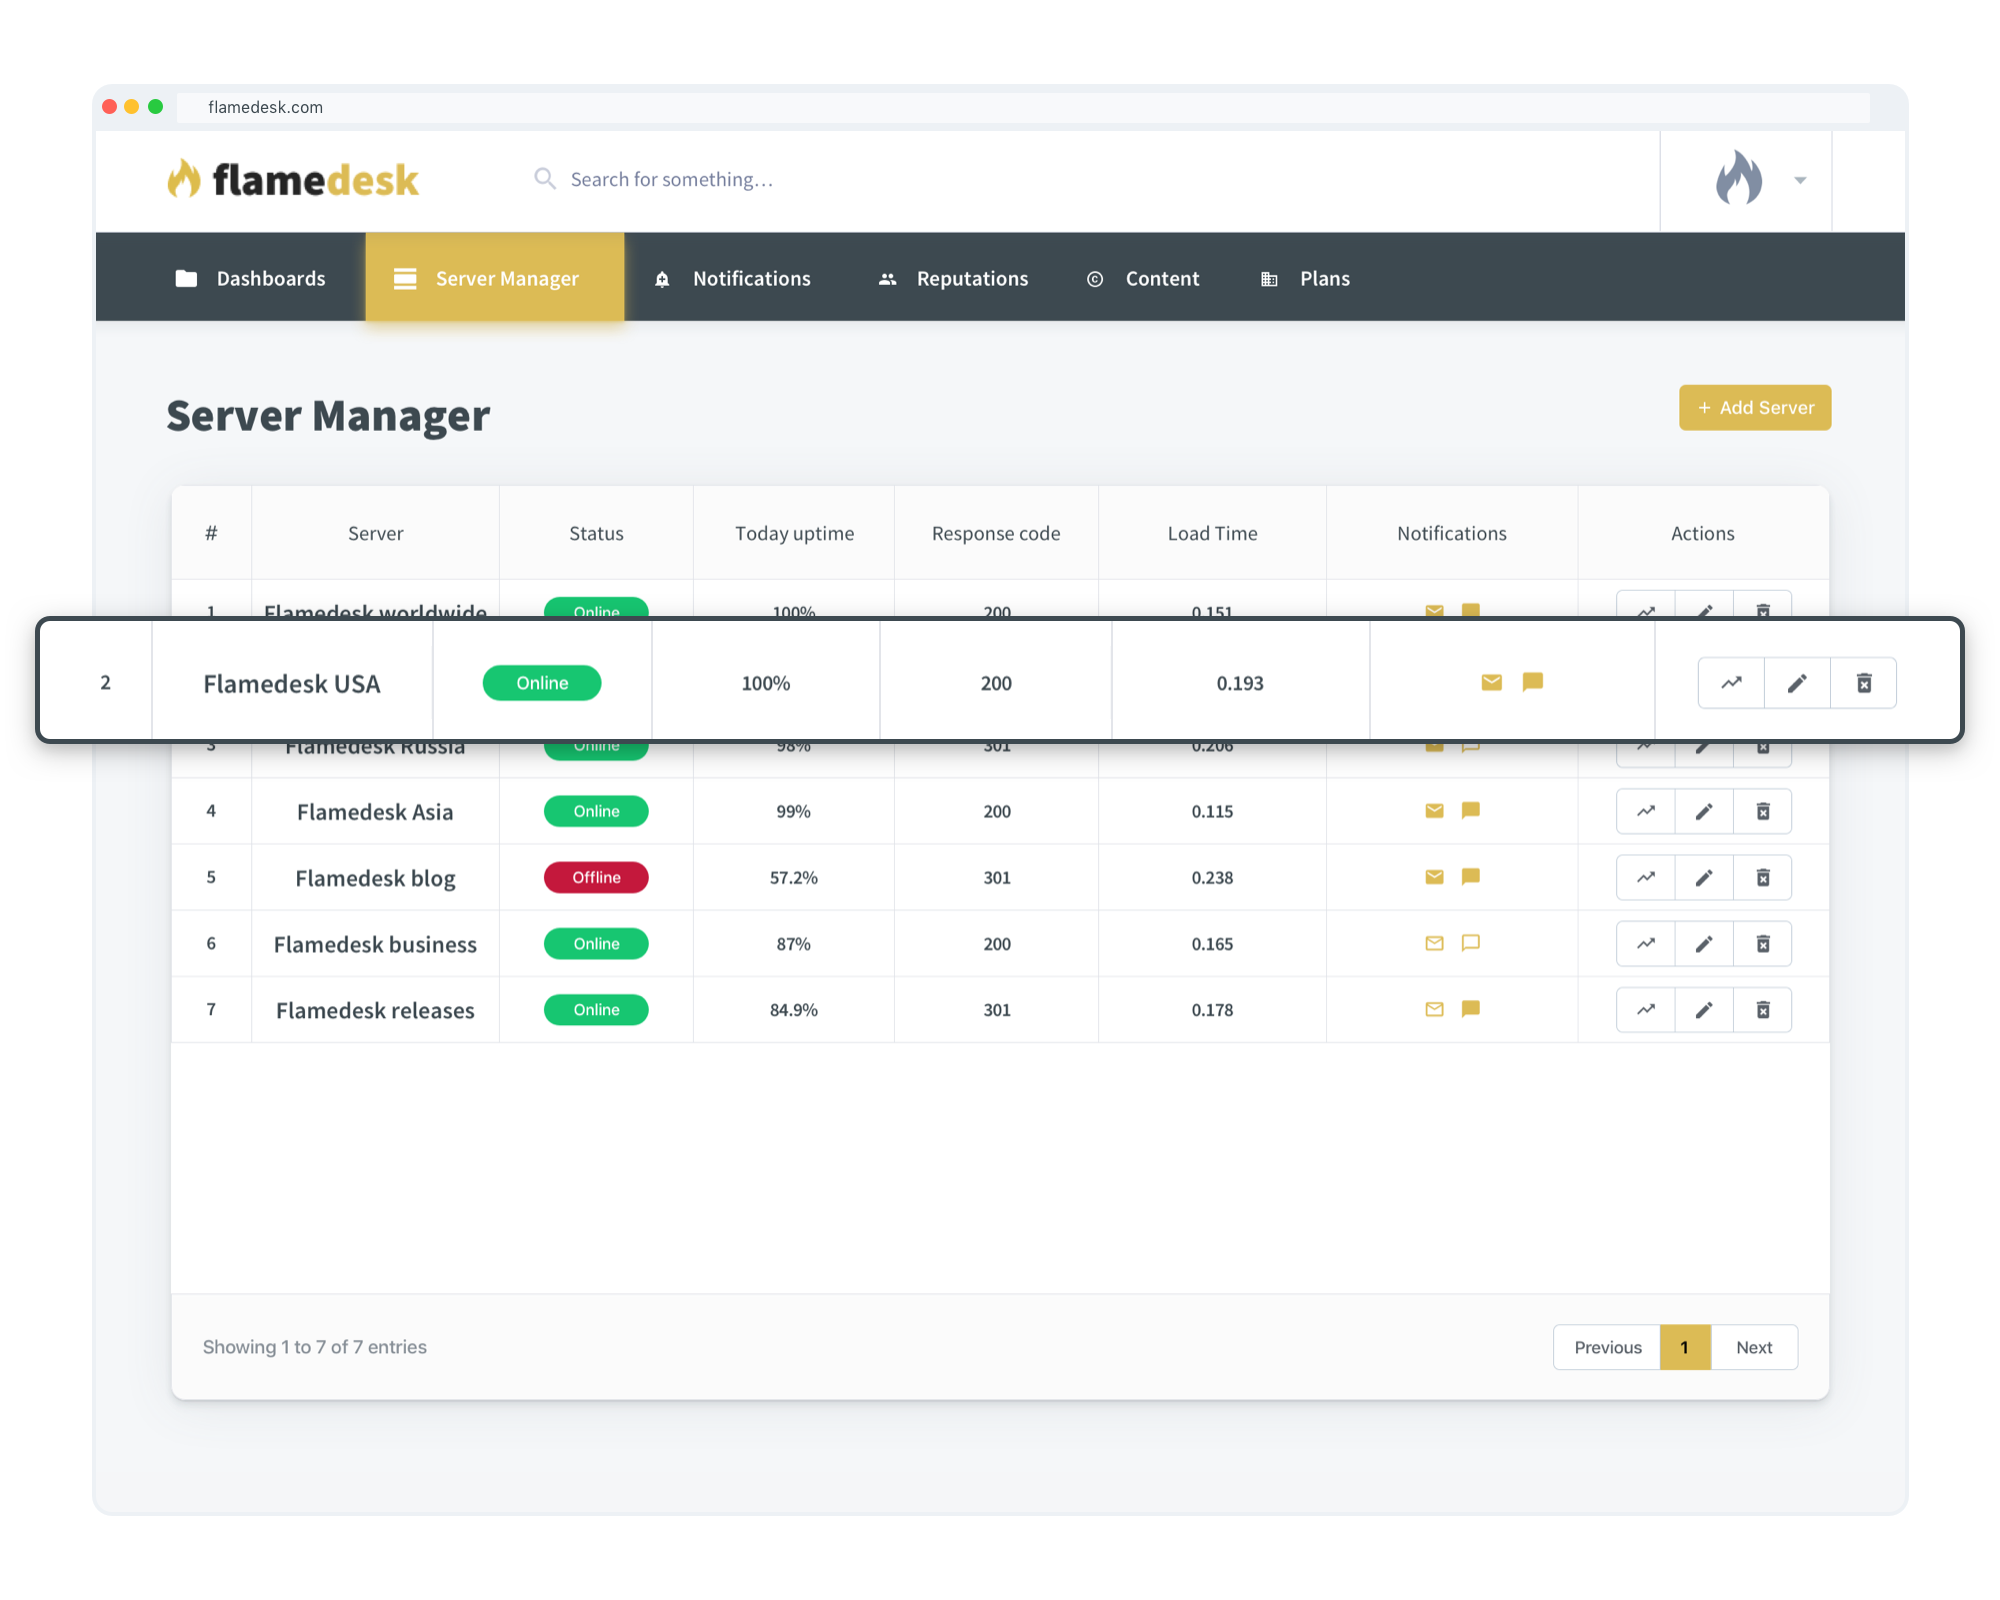Toggle email notification for Flamedesk blog

(1434, 876)
